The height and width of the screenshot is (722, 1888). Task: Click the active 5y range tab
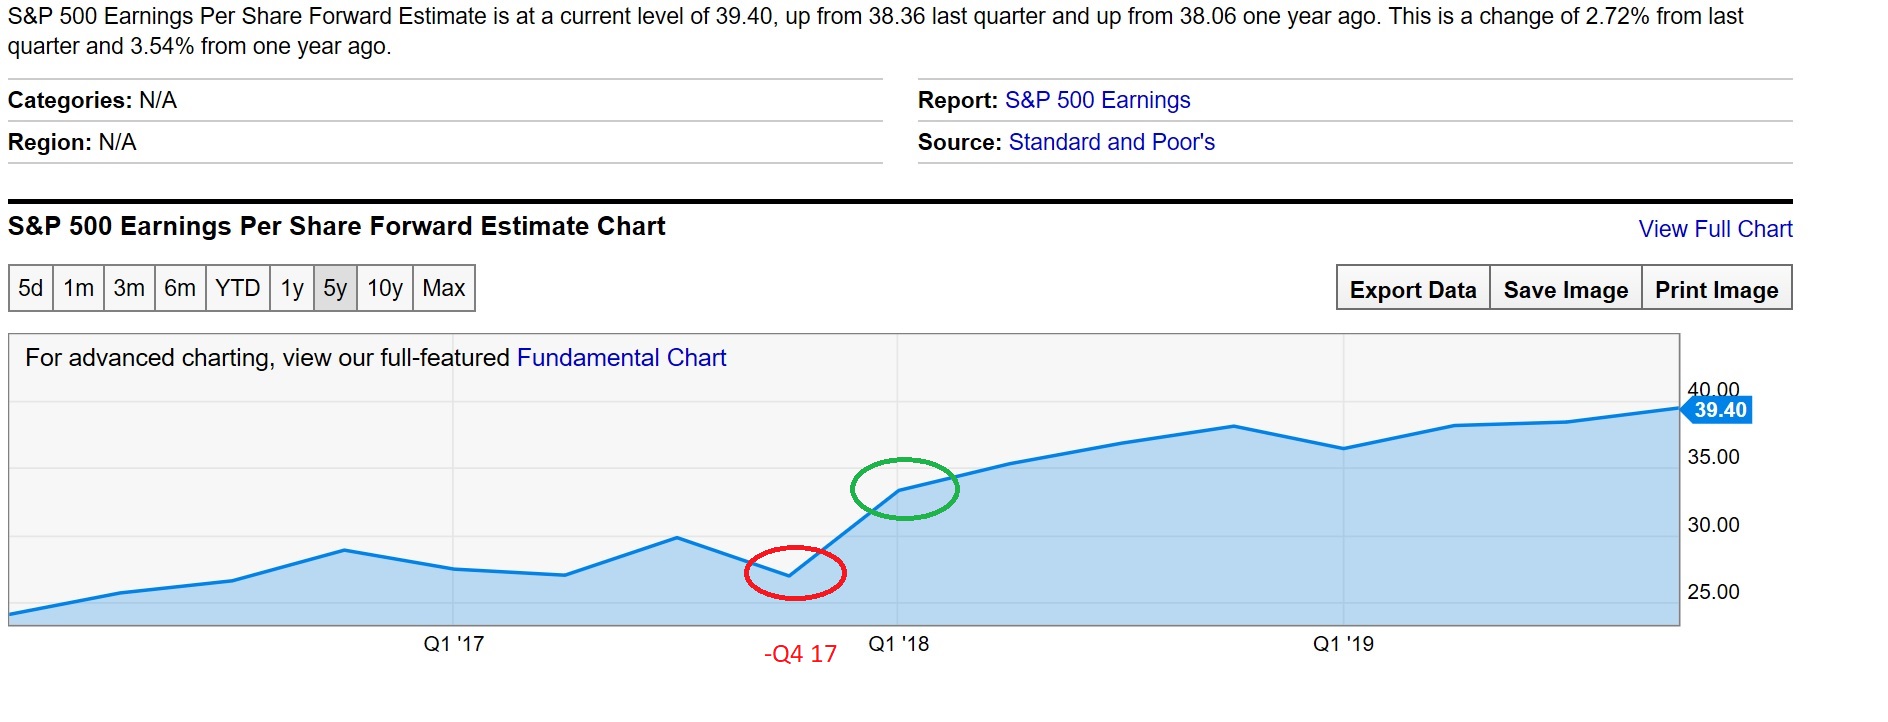tap(335, 289)
